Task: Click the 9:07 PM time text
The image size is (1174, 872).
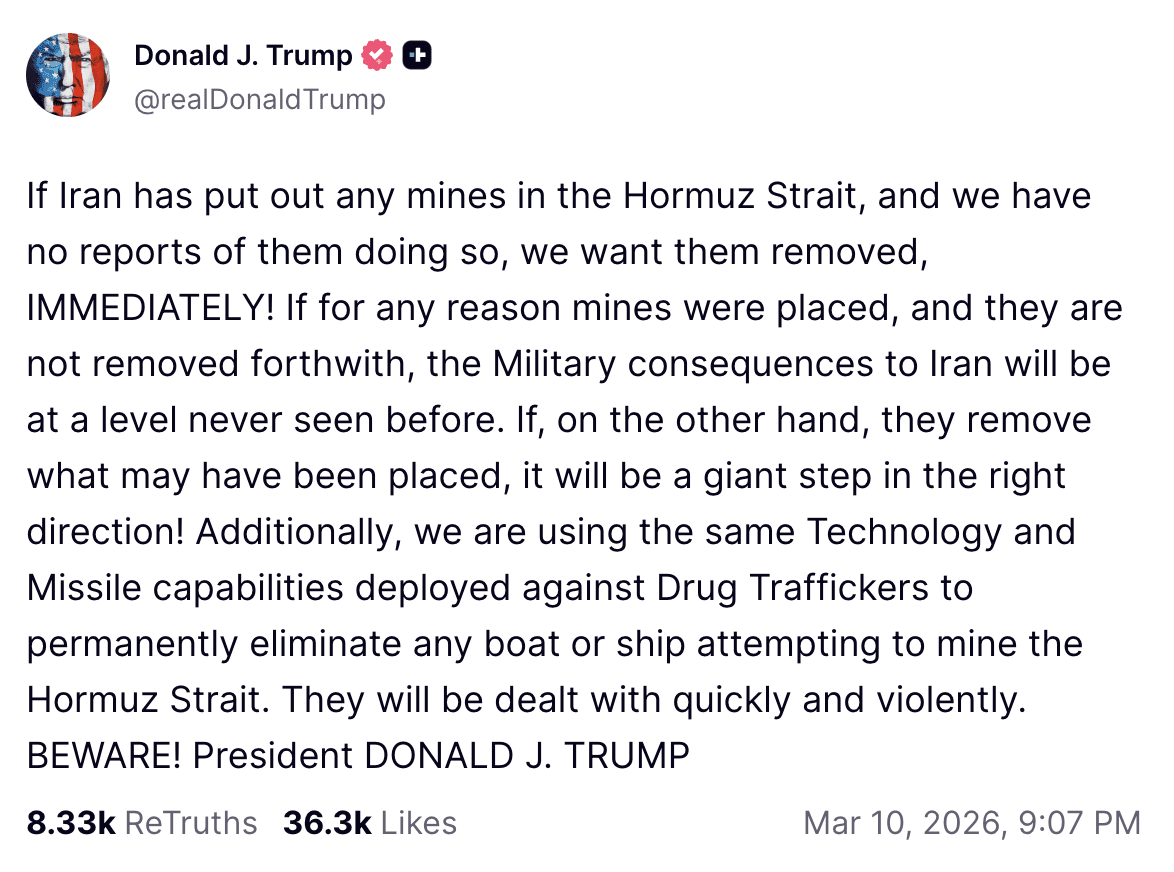Action: click(x=1079, y=823)
